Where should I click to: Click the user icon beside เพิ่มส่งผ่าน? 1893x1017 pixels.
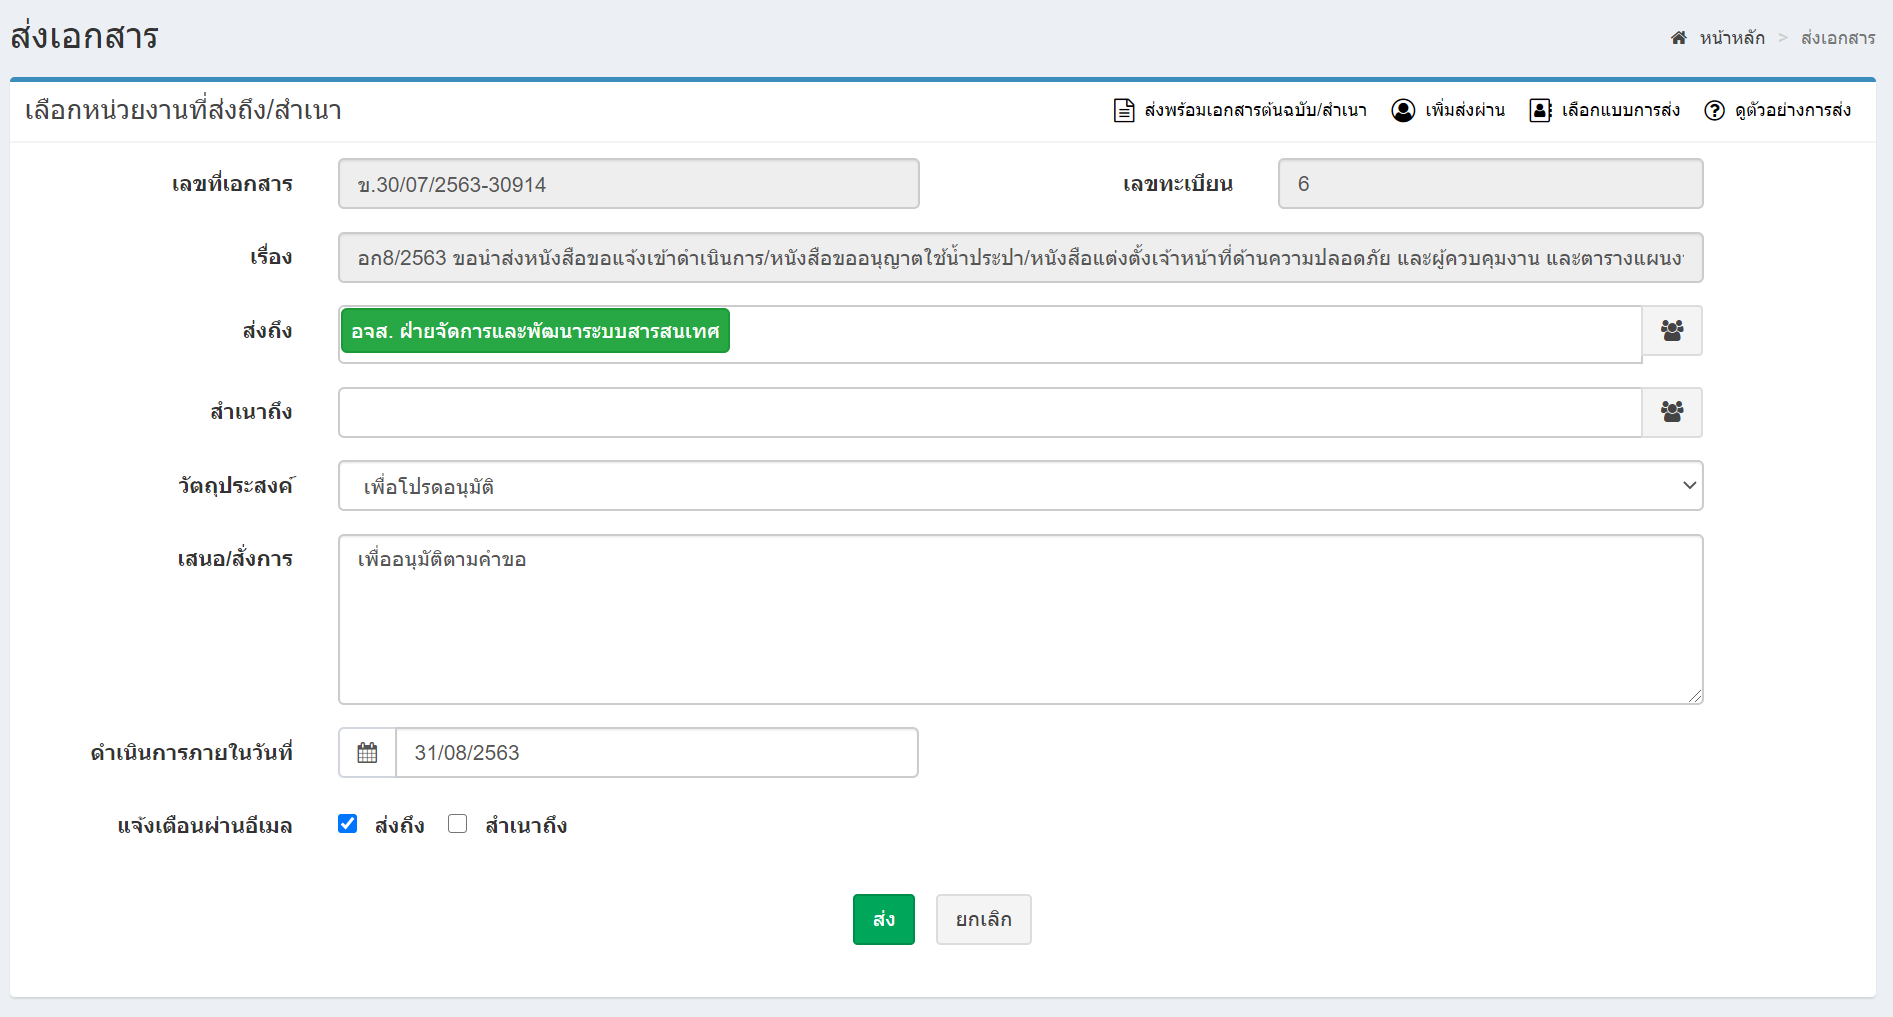pyautogui.click(x=1403, y=110)
